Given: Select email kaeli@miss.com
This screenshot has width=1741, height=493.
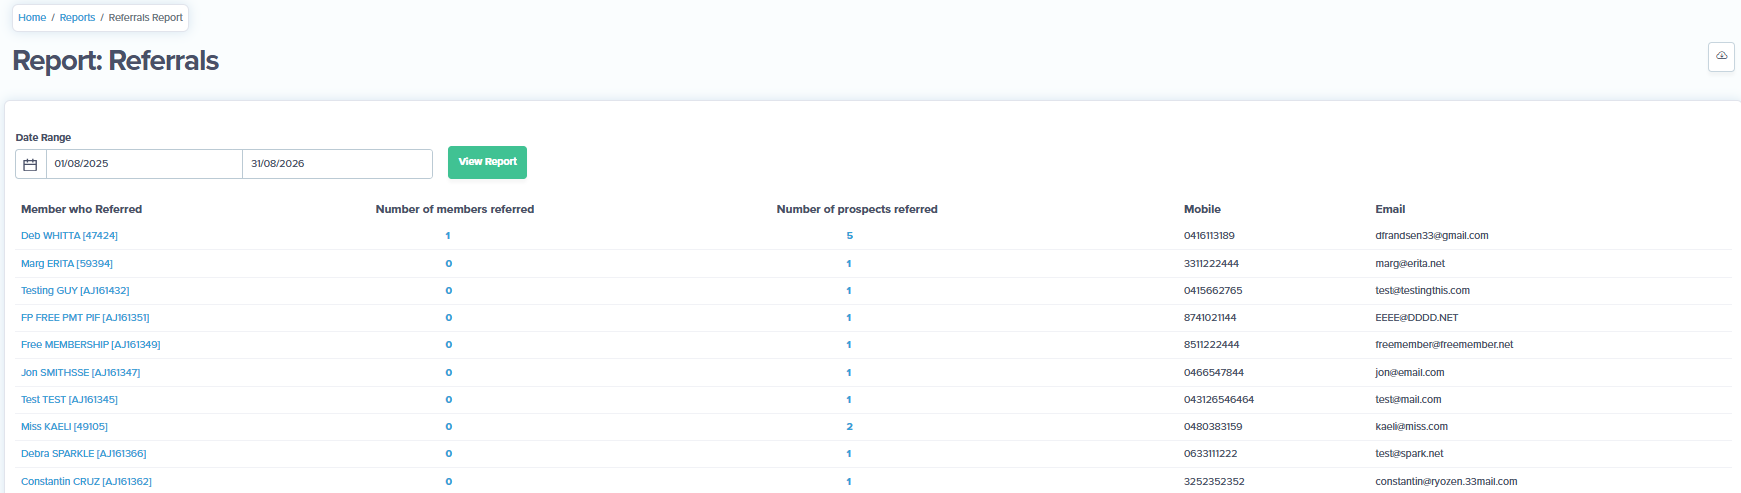Looking at the screenshot, I should pyautogui.click(x=1411, y=427).
